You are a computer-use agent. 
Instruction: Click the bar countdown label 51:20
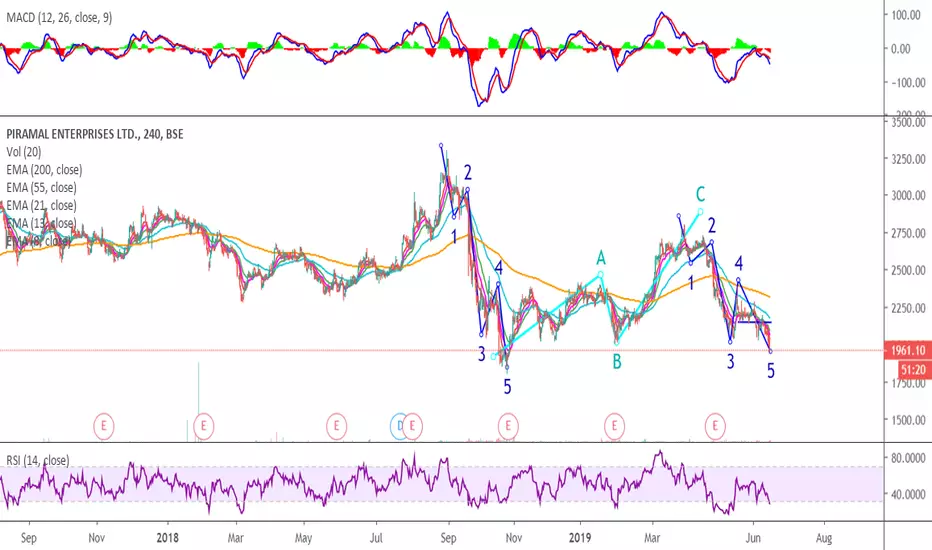[x=913, y=370]
